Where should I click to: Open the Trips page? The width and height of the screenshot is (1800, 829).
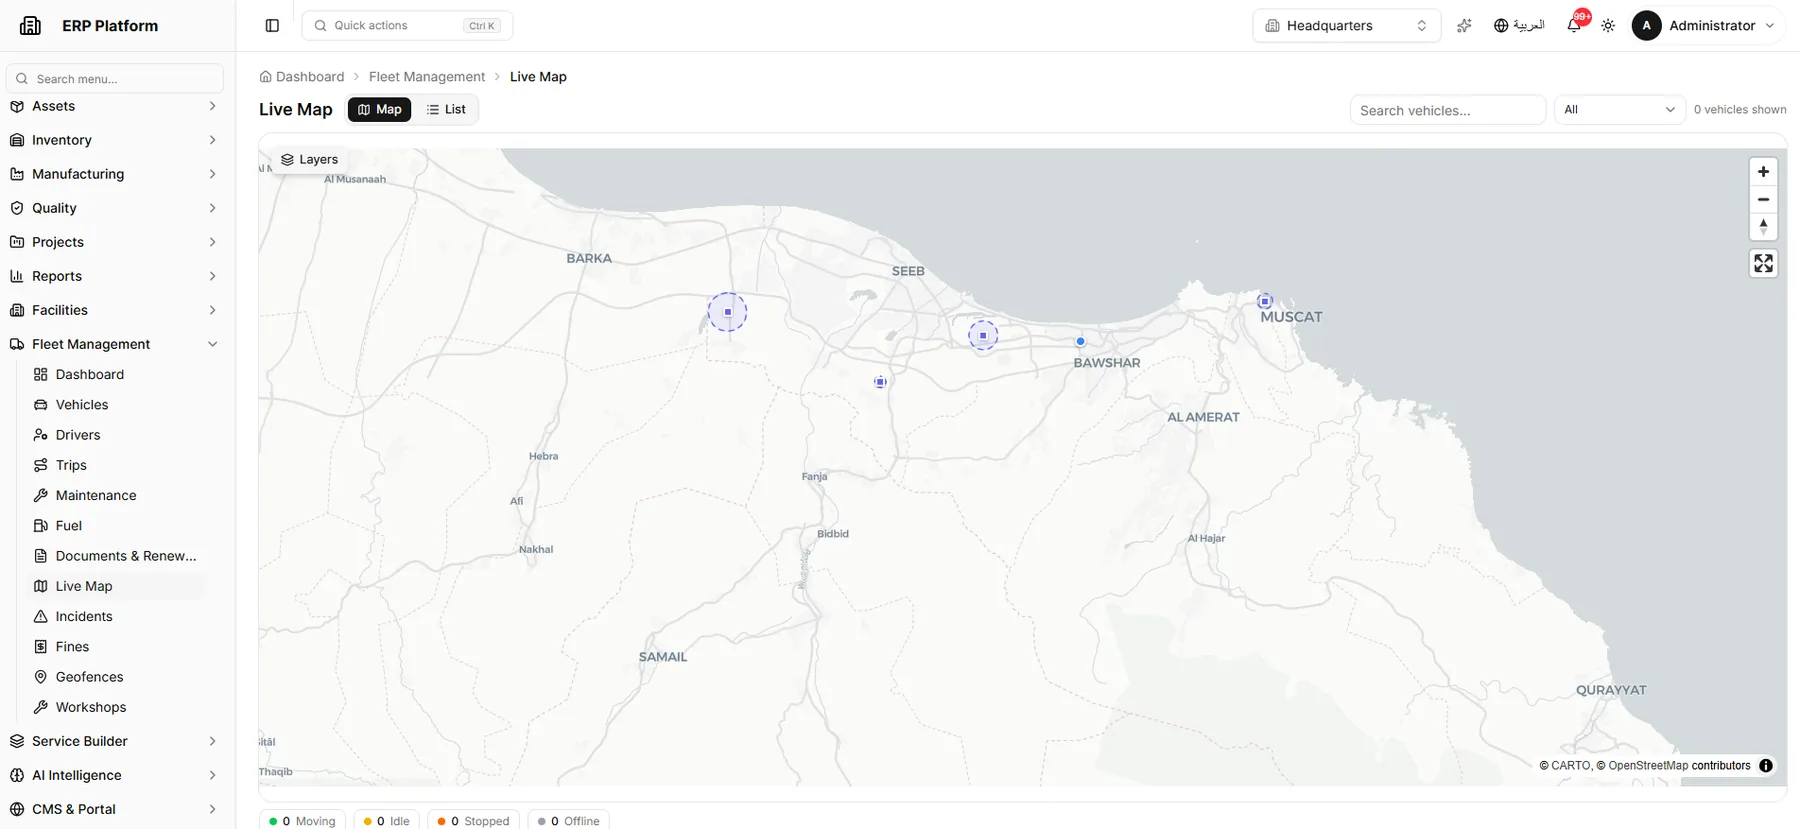tap(117, 465)
